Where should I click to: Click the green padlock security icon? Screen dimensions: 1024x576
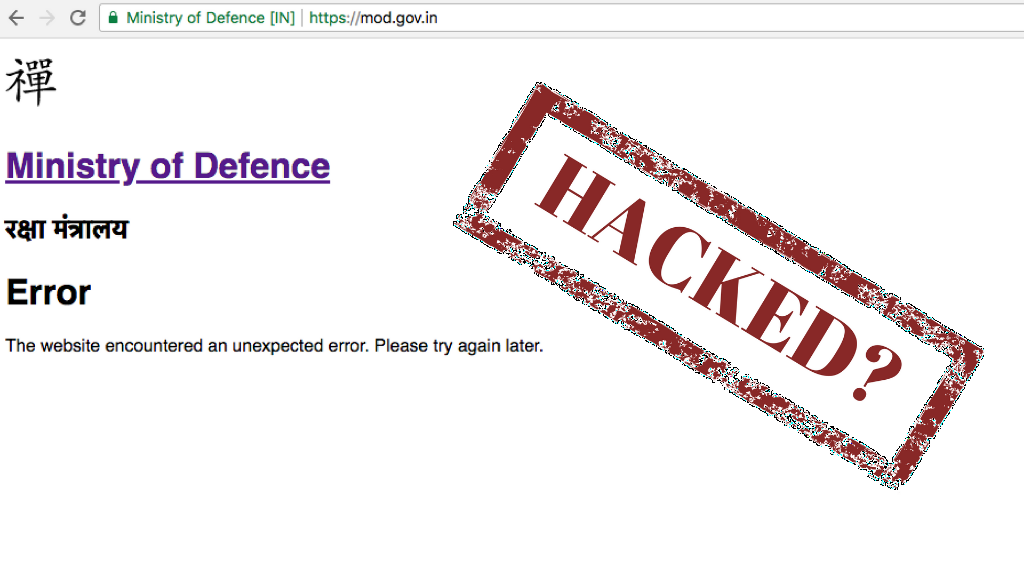[113, 18]
